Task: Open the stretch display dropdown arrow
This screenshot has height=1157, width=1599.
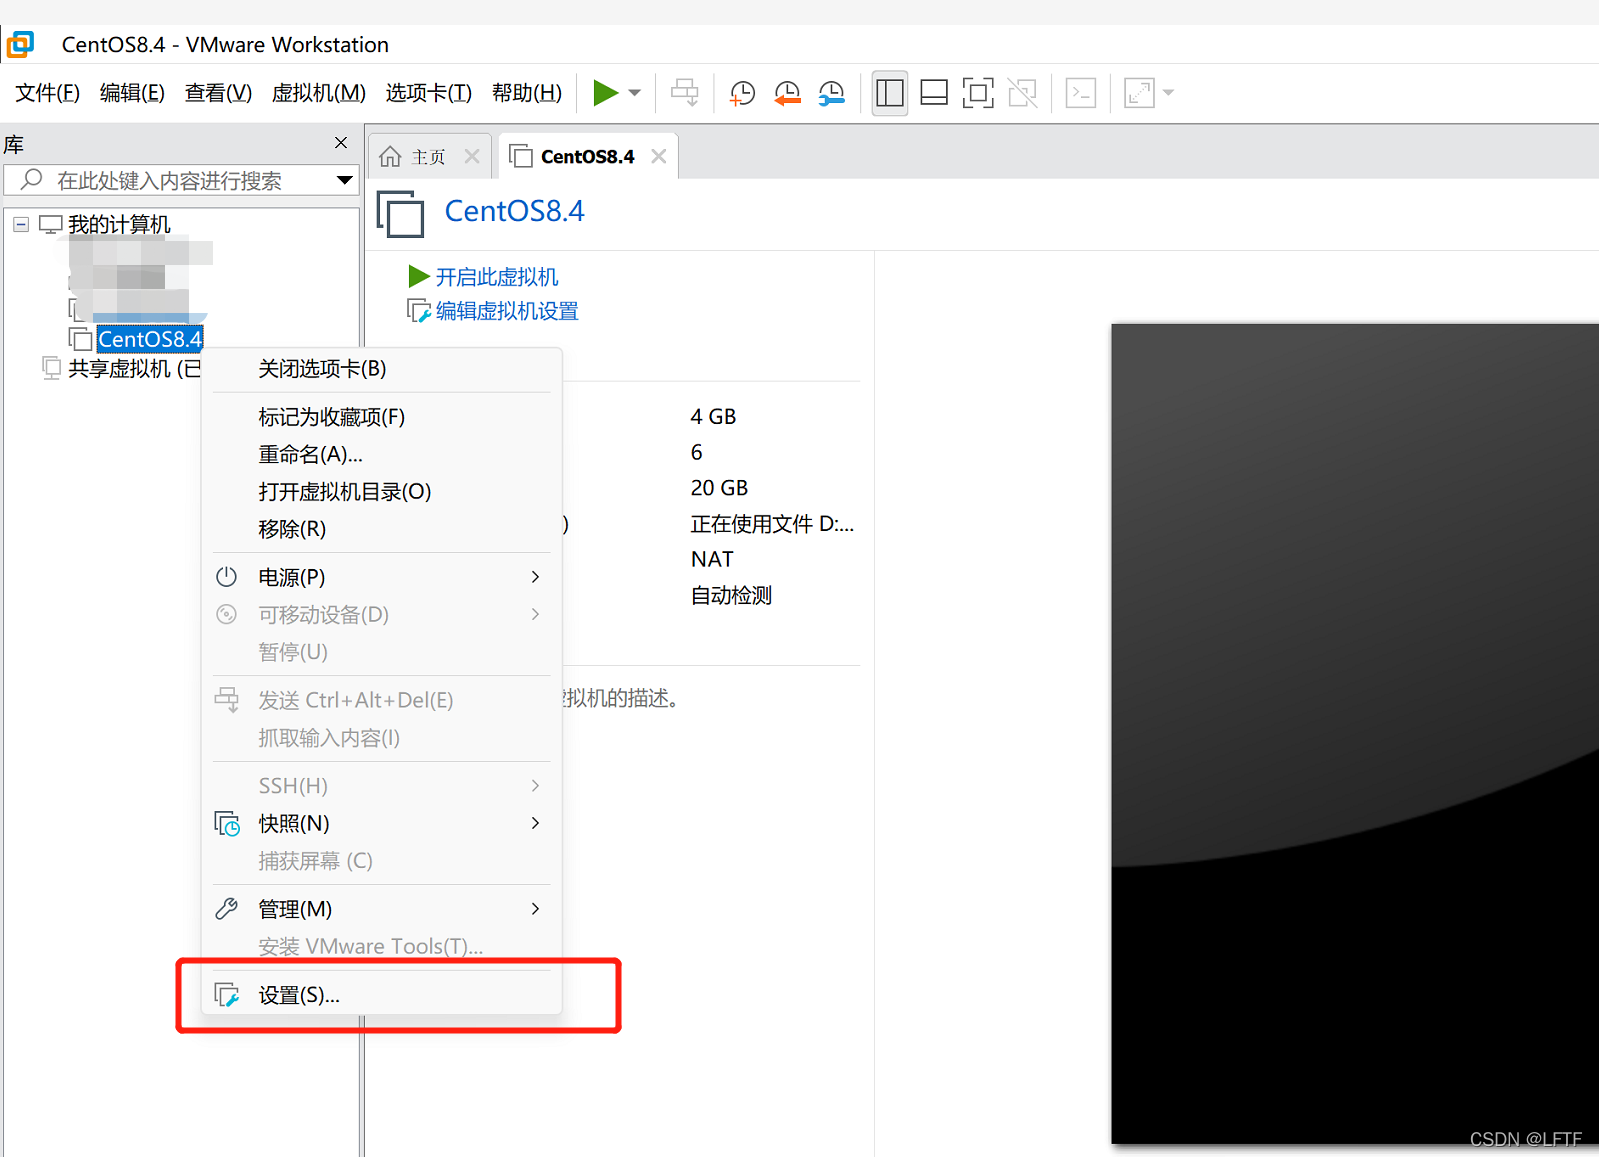Action: click(x=1168, y=93)
